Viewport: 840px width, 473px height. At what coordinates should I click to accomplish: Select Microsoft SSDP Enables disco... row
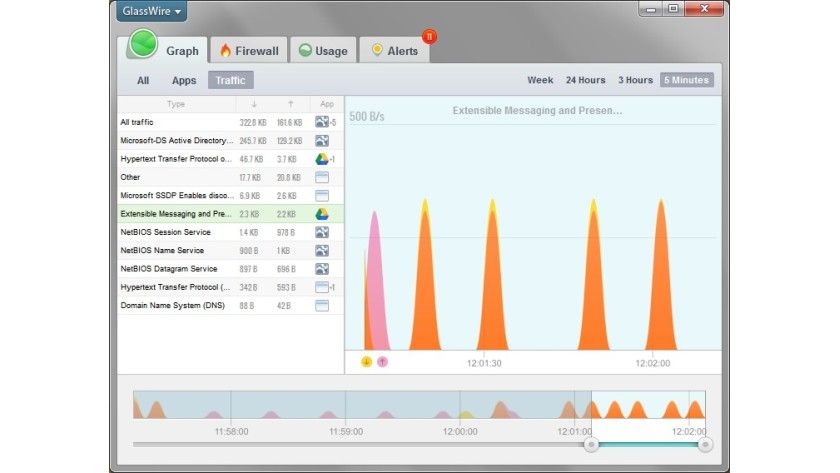point(230,196)
